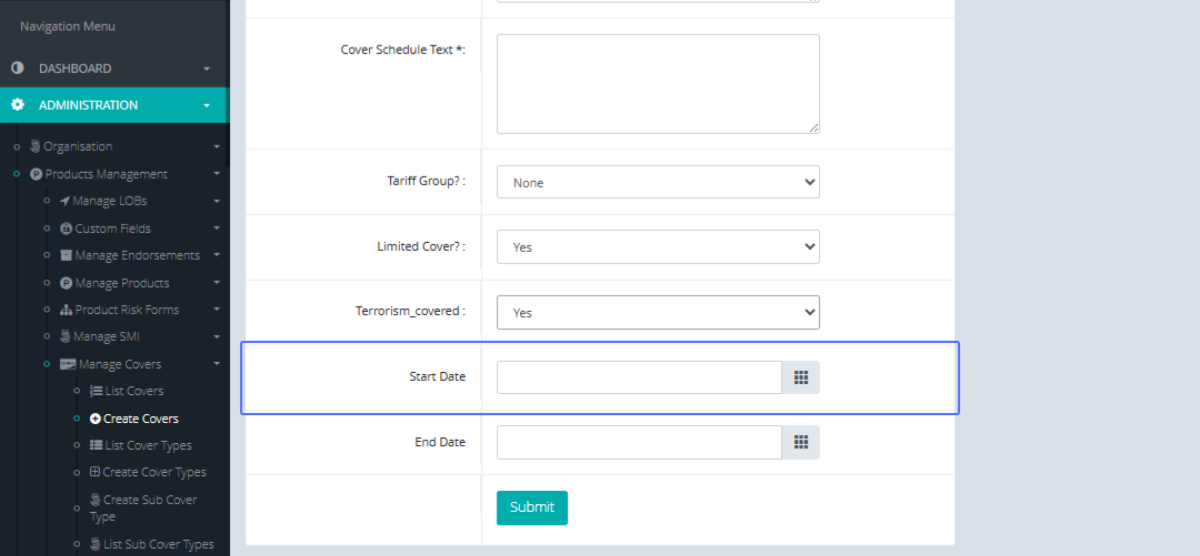Click into the Cover Schedule Text area
Screen dimensions: 1200x556
(x=657, y=84)
